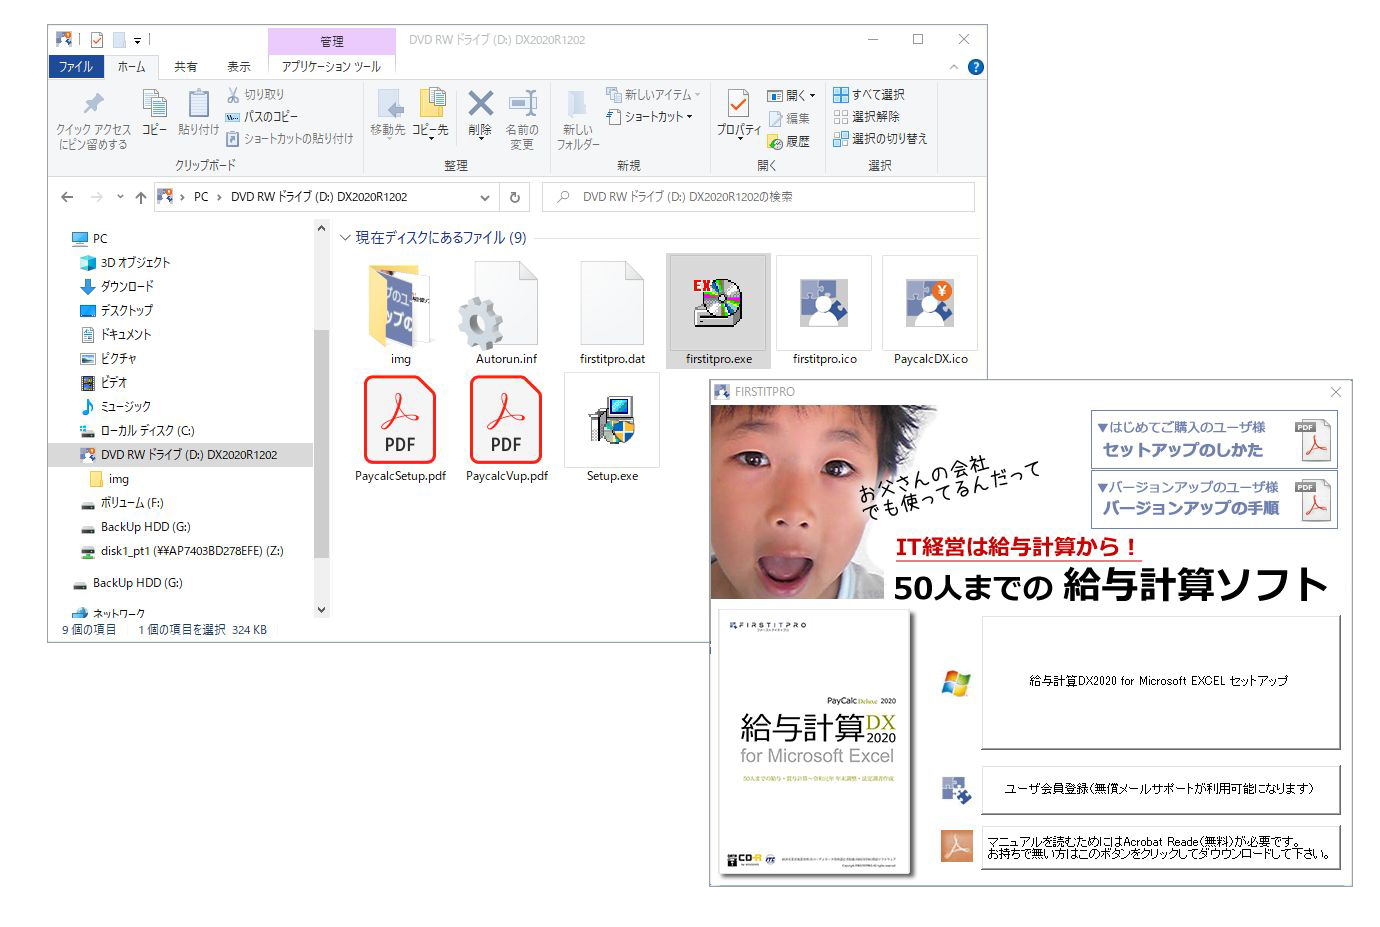
Task: Click the Delete (削除) X icon
Action: pos(480,103)
